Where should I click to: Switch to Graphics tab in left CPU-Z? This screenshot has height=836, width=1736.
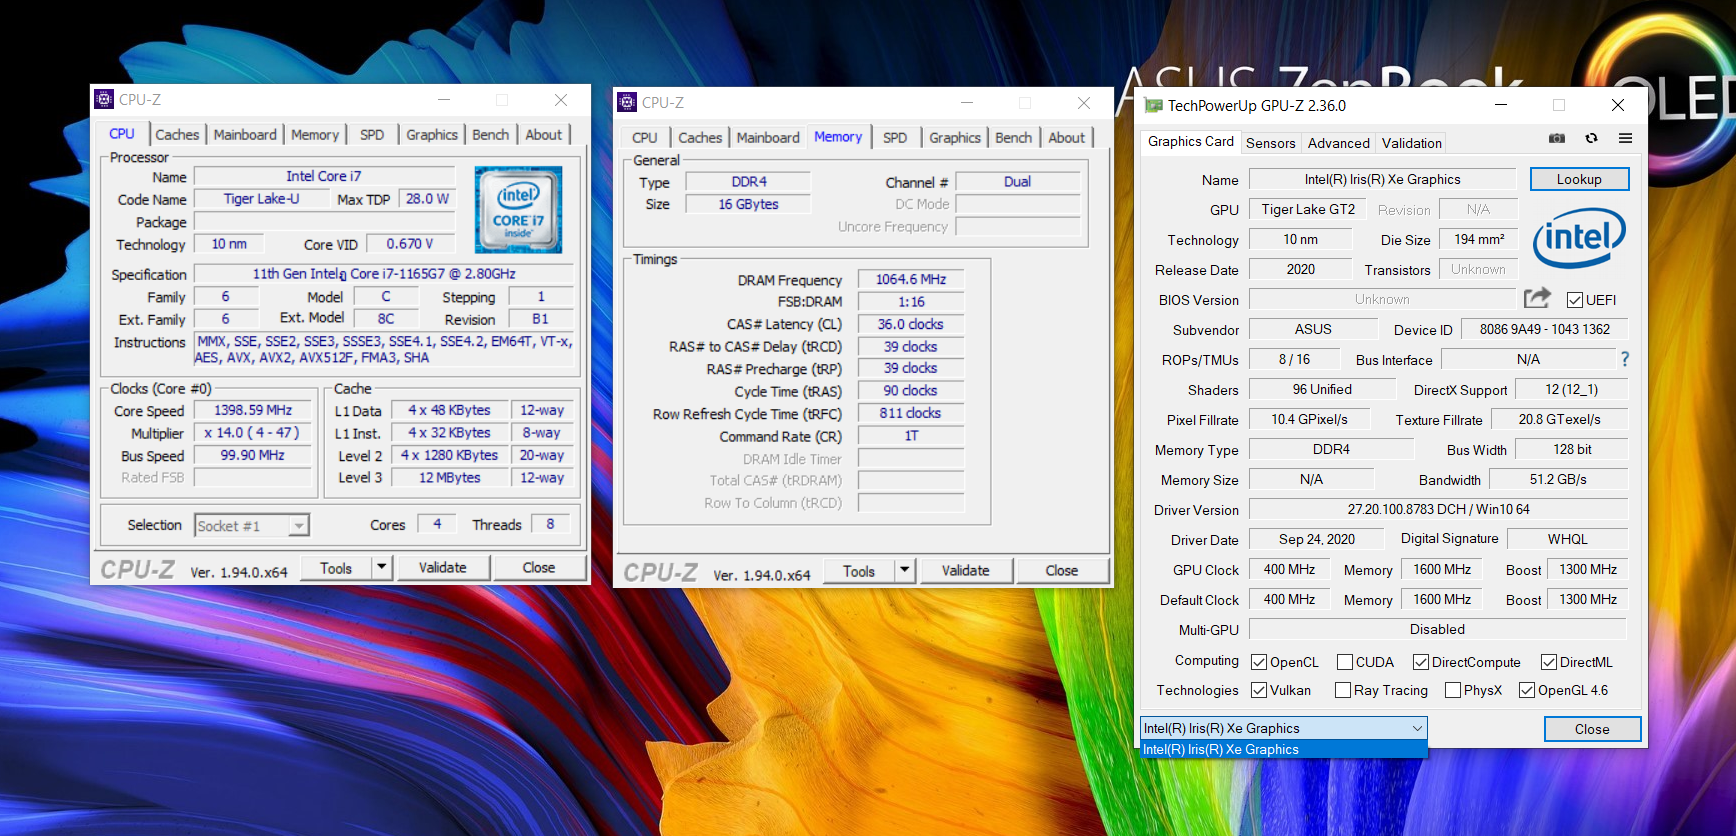coord(432,134)
